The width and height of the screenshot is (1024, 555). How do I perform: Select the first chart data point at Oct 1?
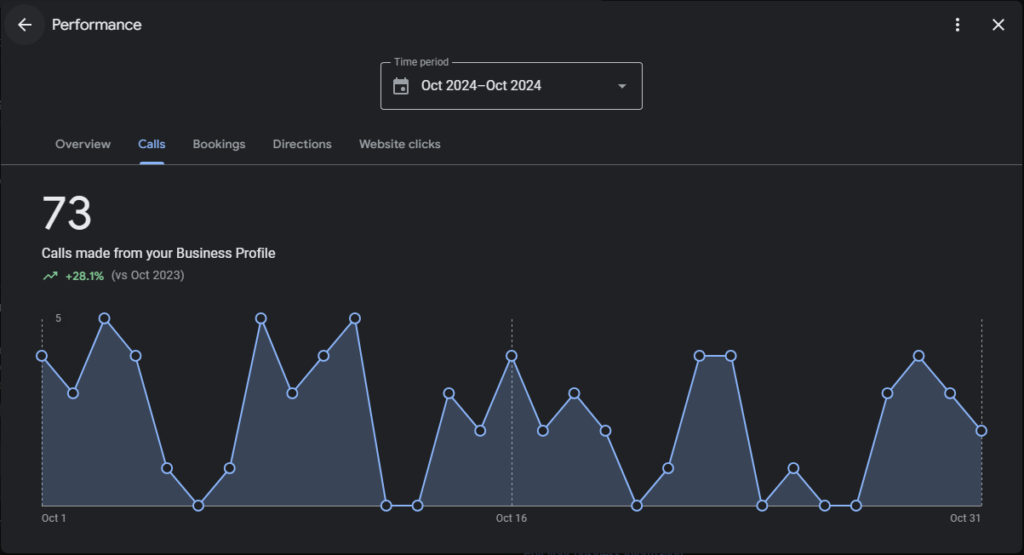point(42,356)
